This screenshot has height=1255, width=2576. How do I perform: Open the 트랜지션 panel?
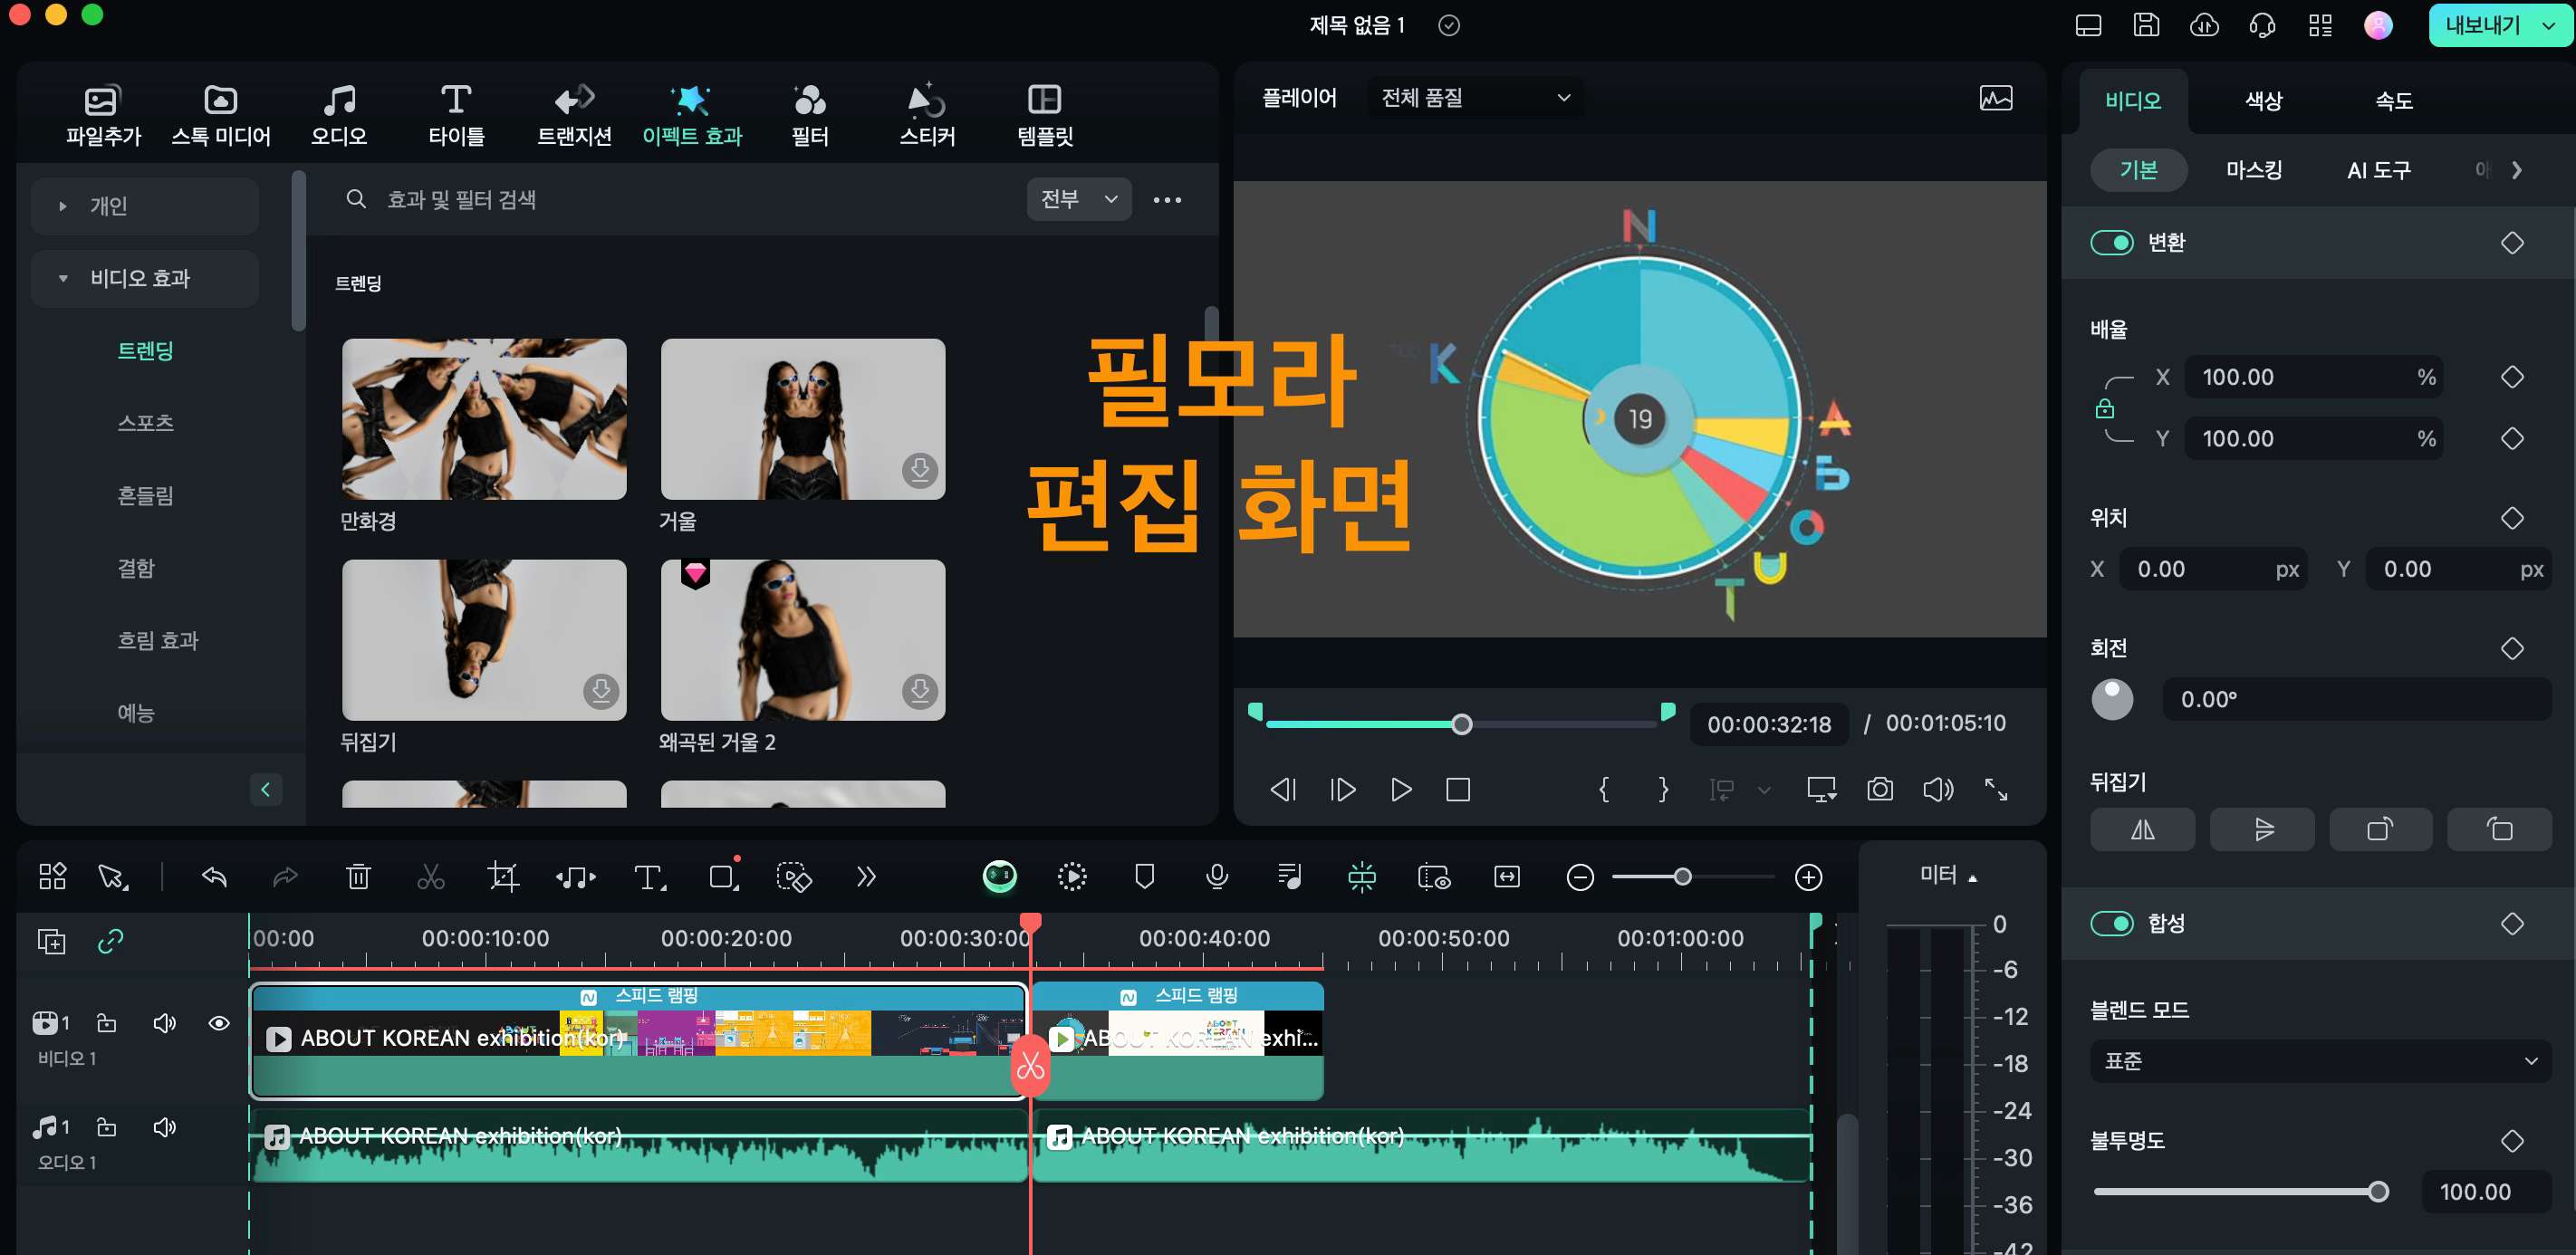point(574,115)
